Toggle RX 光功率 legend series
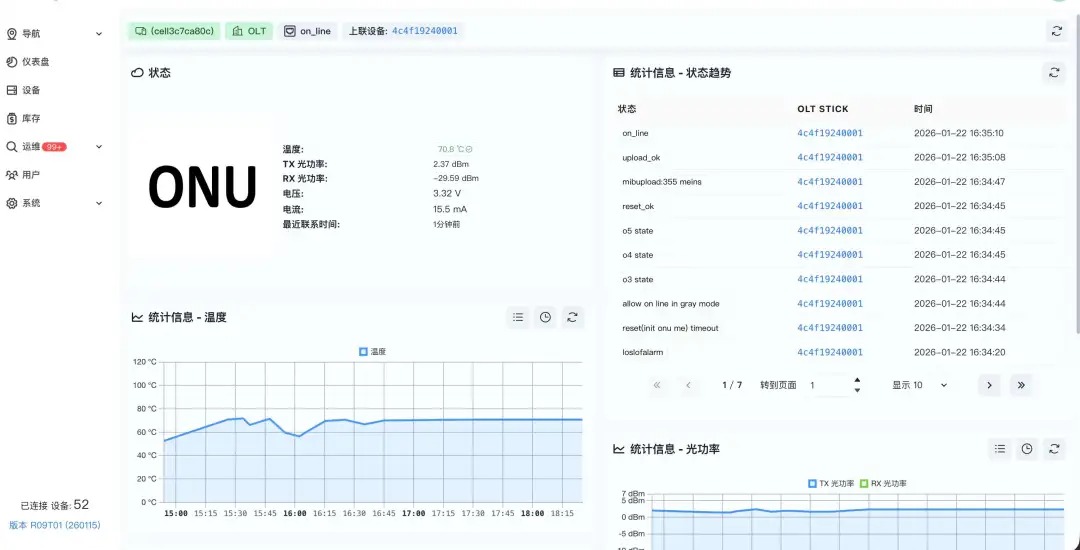Viewport: 1080px width, 550px height. coord(883,484)
